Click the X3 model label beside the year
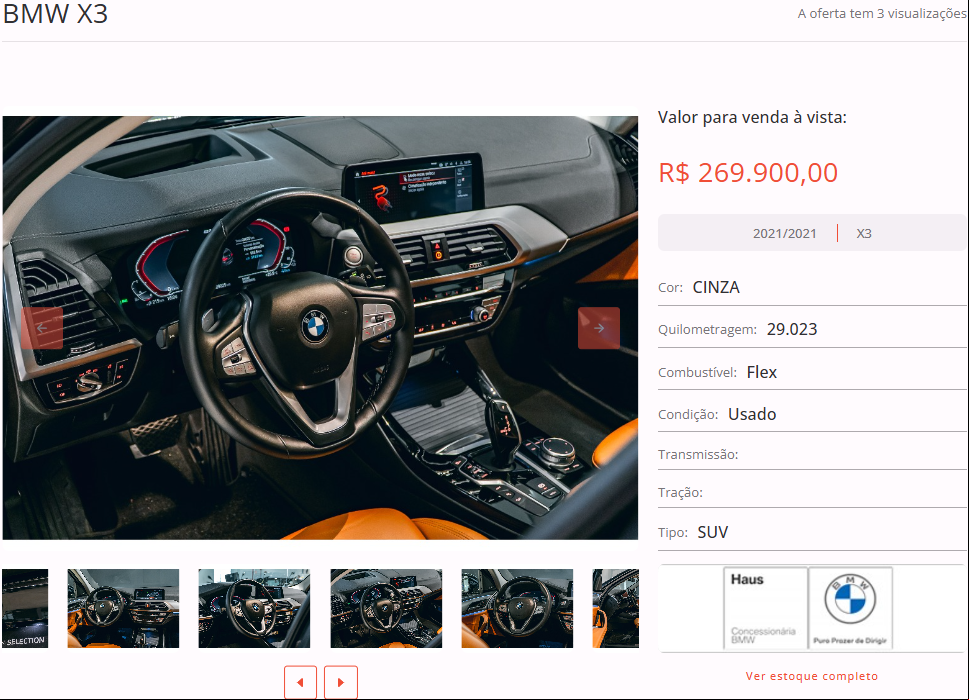The width and height of the screenshot is (969, 700). (864, 234)
